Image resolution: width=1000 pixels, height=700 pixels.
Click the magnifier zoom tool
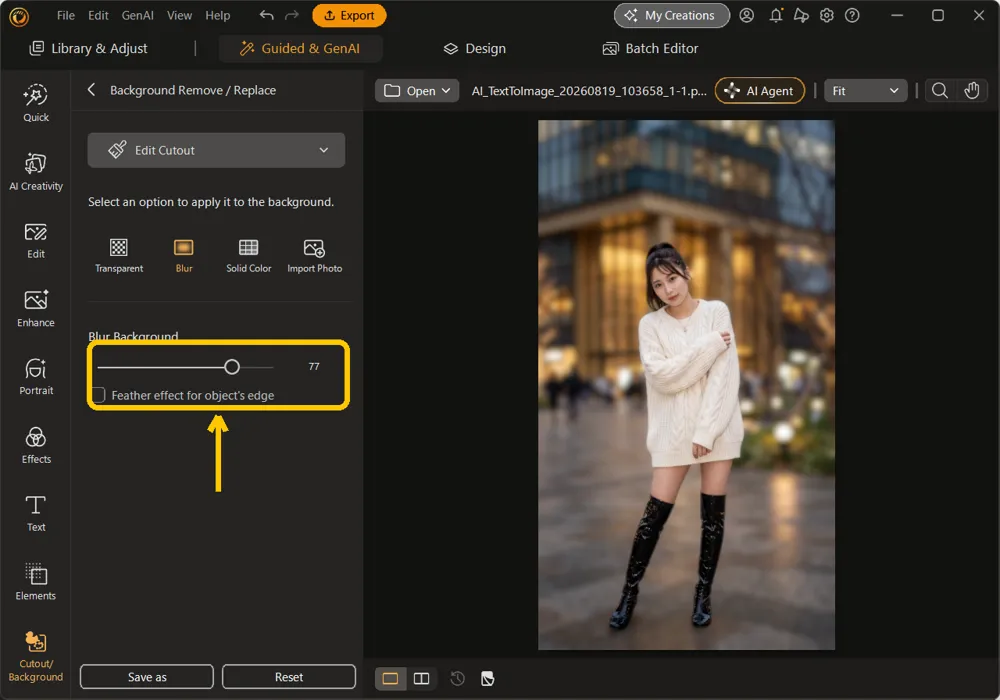coord(939,91)
